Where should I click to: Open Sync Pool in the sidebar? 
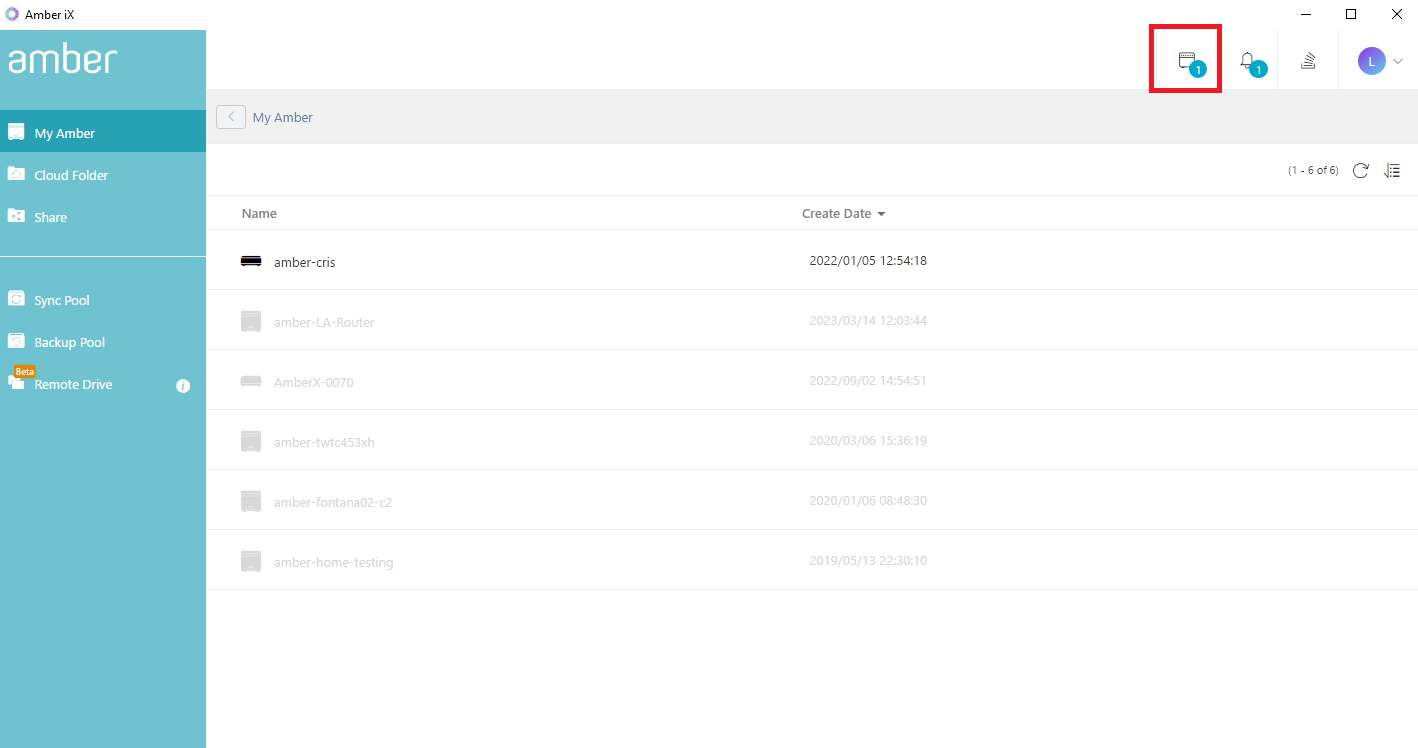coord(103,300)
